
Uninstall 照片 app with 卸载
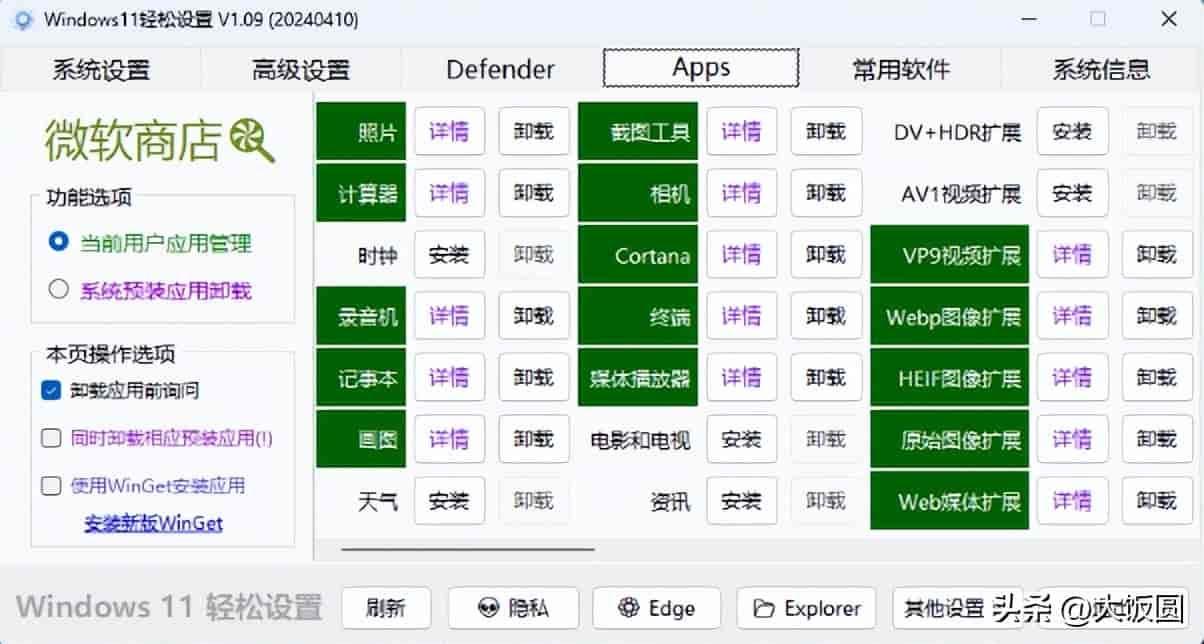(534, 131)
